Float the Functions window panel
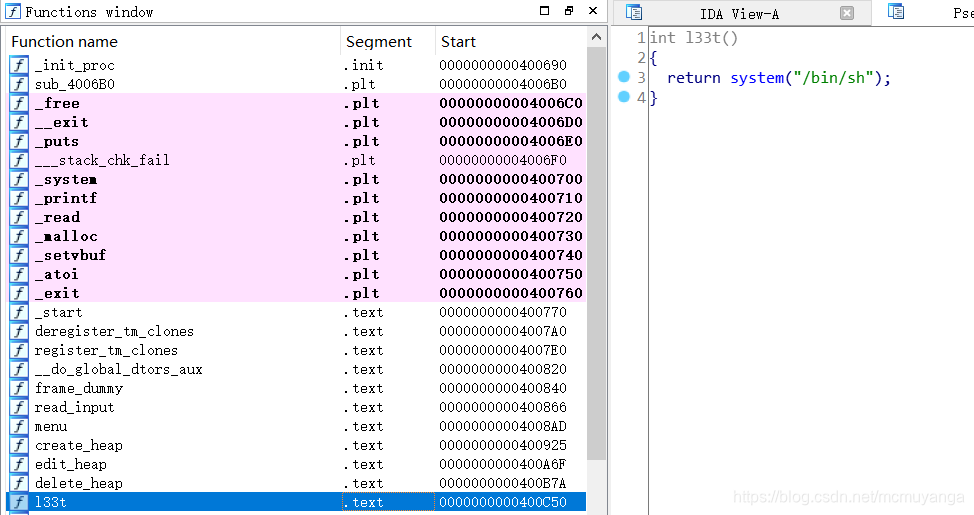 569,11
